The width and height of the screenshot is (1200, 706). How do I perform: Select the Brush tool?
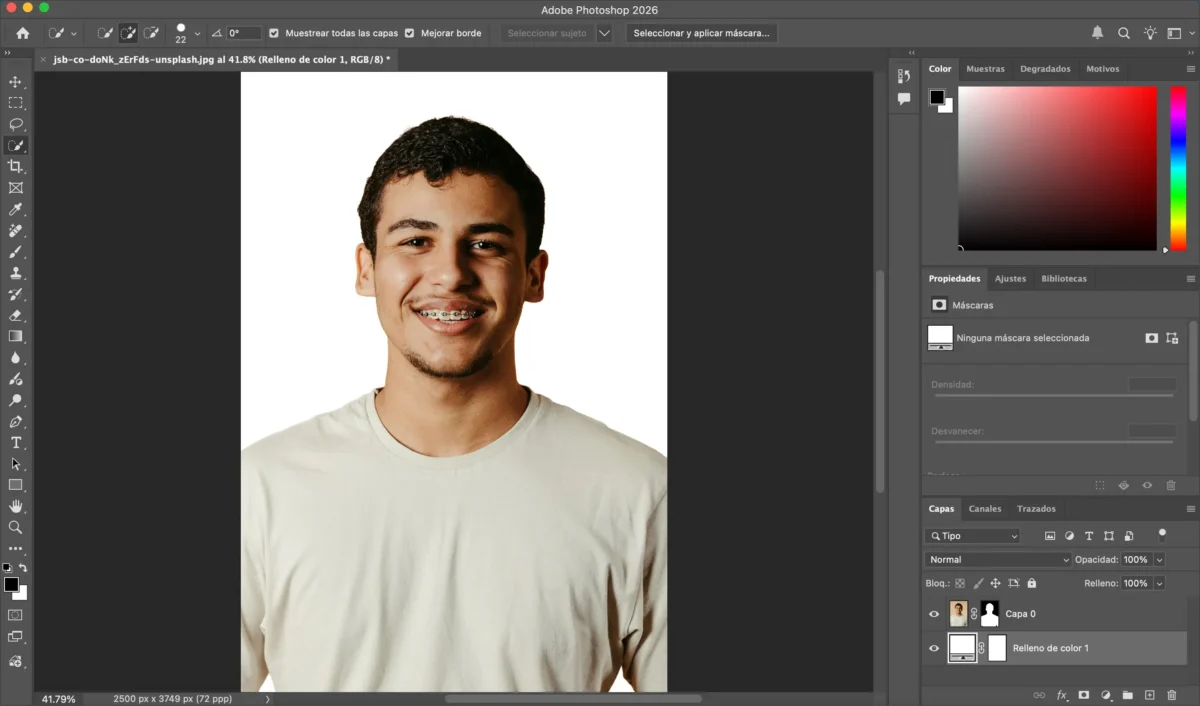[15, 251]
